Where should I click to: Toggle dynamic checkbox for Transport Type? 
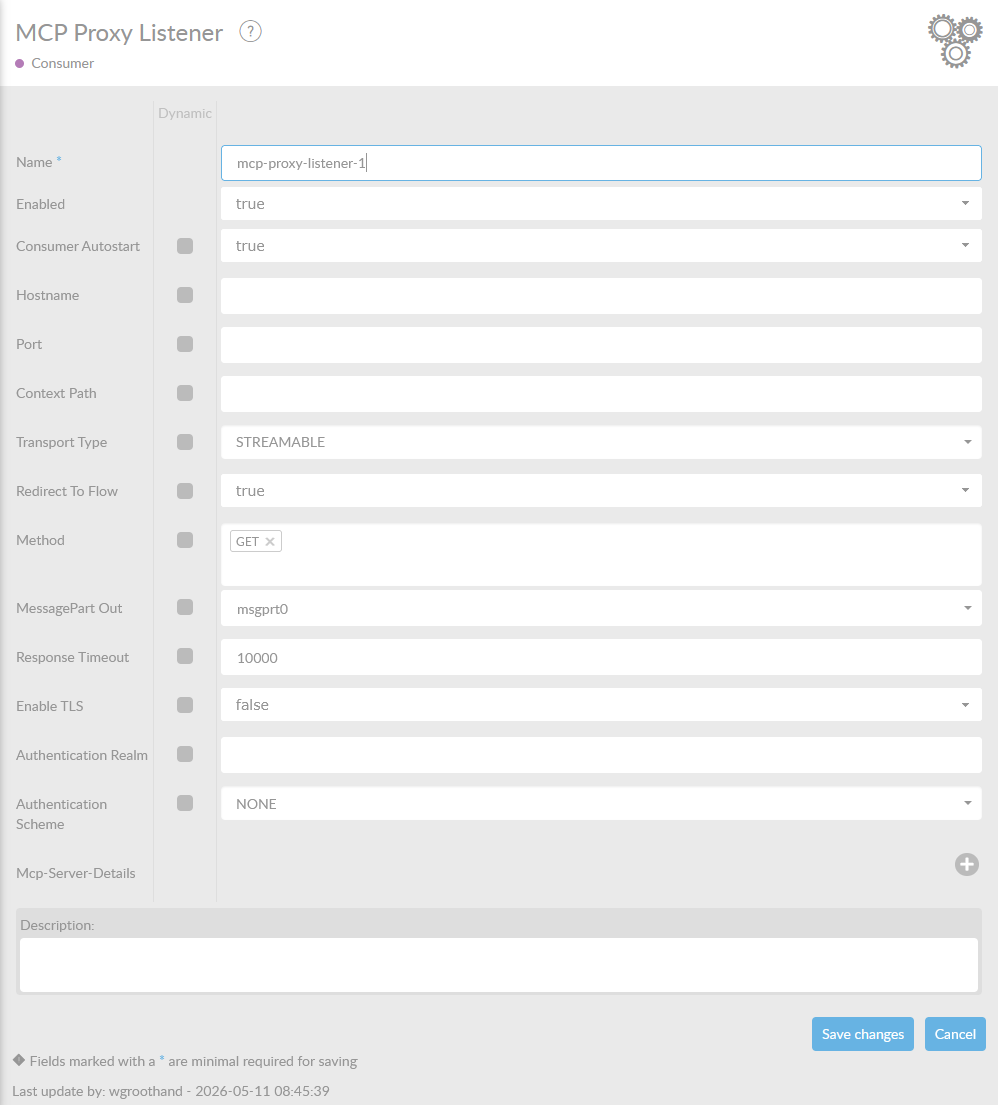[x=185, y=442]
